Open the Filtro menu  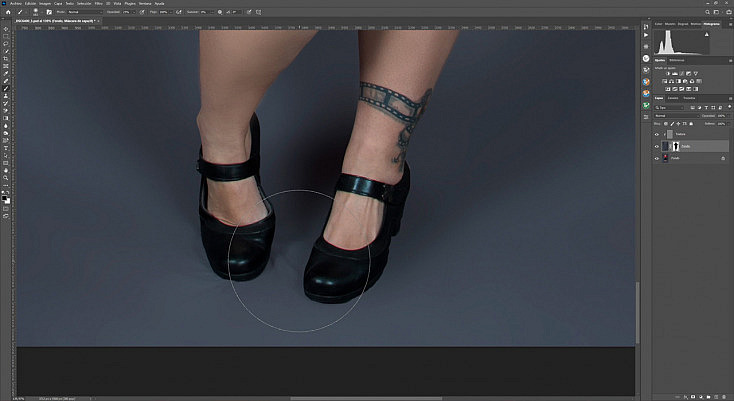[98, 4]
